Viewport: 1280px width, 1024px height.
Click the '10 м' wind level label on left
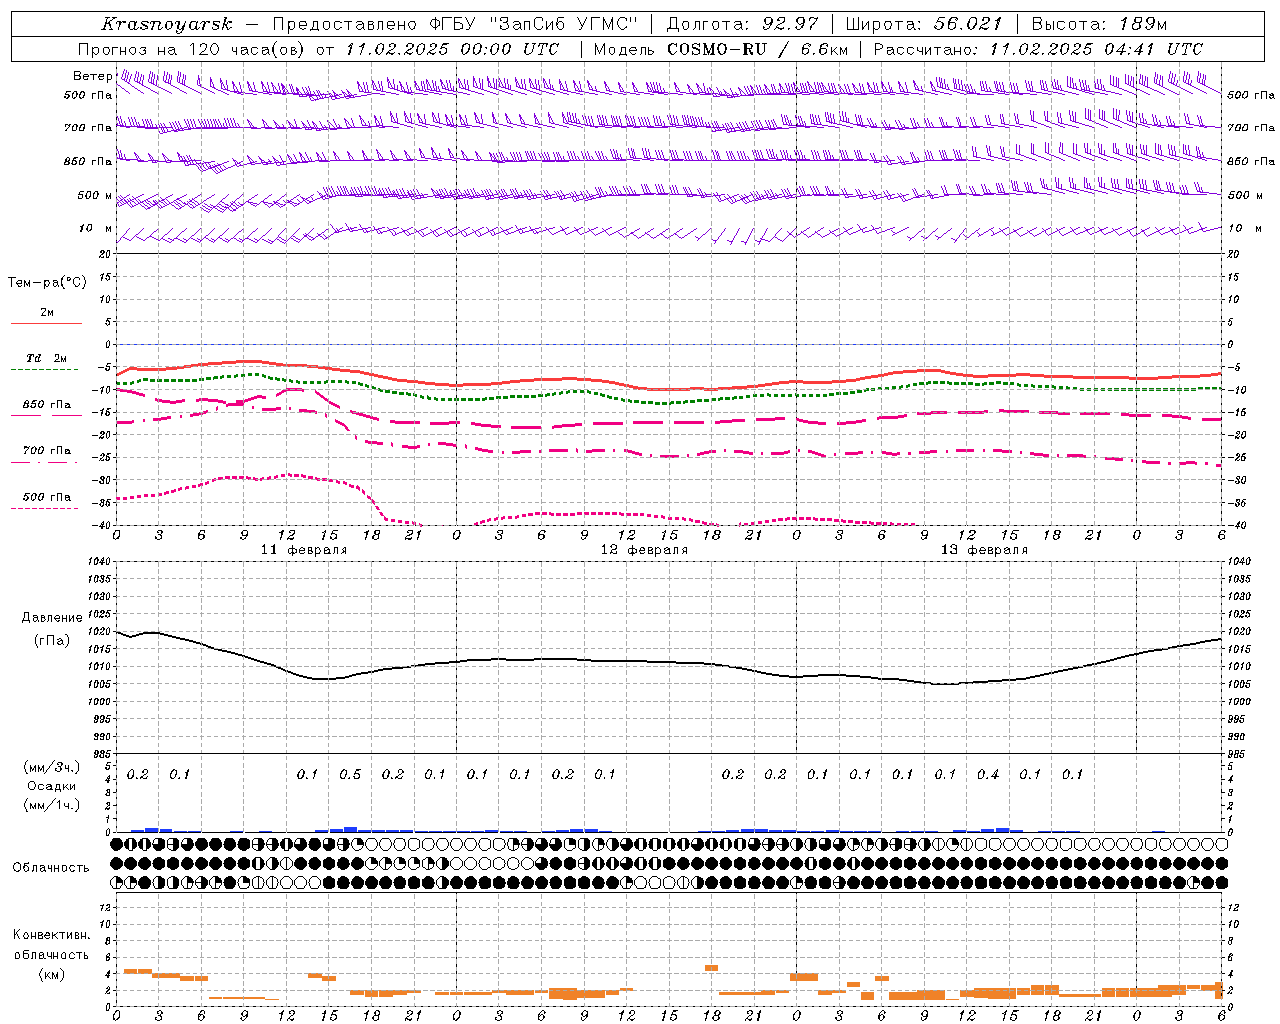[x=96, y=229]
